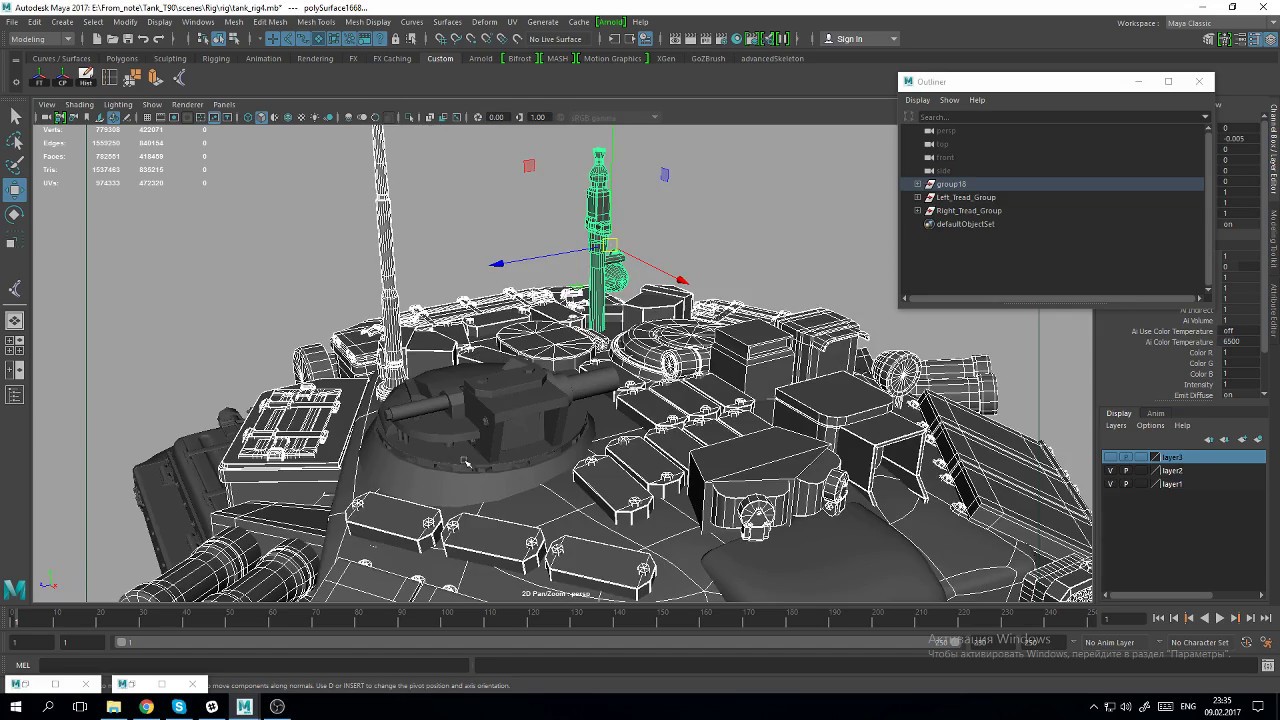Click create new layer icon in layer editor
The height and width of the screenshot is (720, 1280).
[1243, 440]
